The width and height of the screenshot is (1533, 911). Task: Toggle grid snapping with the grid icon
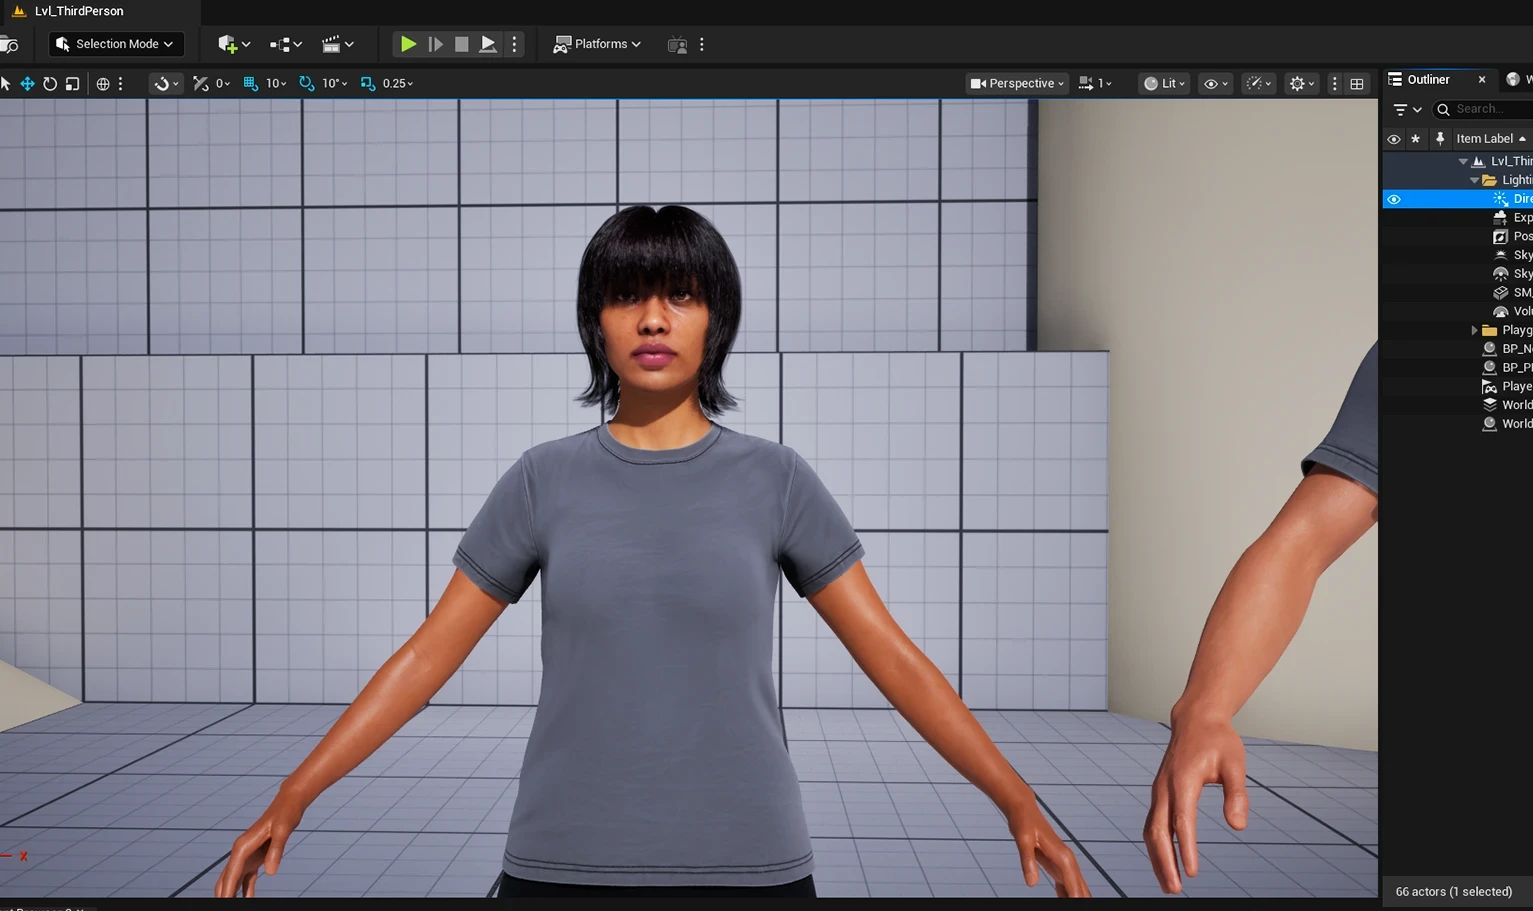(250, 84)
